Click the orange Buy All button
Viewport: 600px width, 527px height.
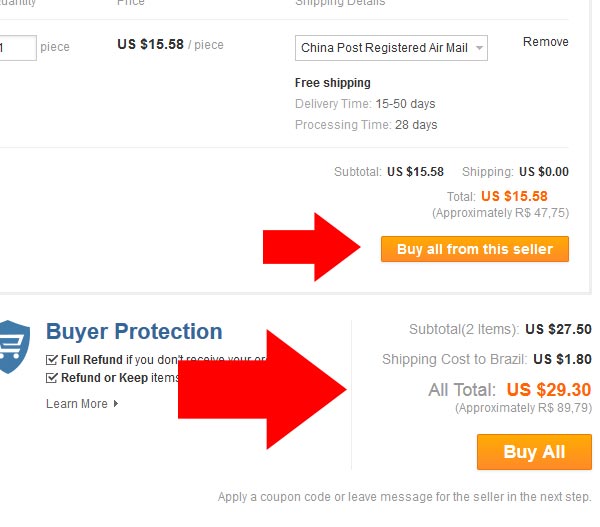(x=534, y=452)
